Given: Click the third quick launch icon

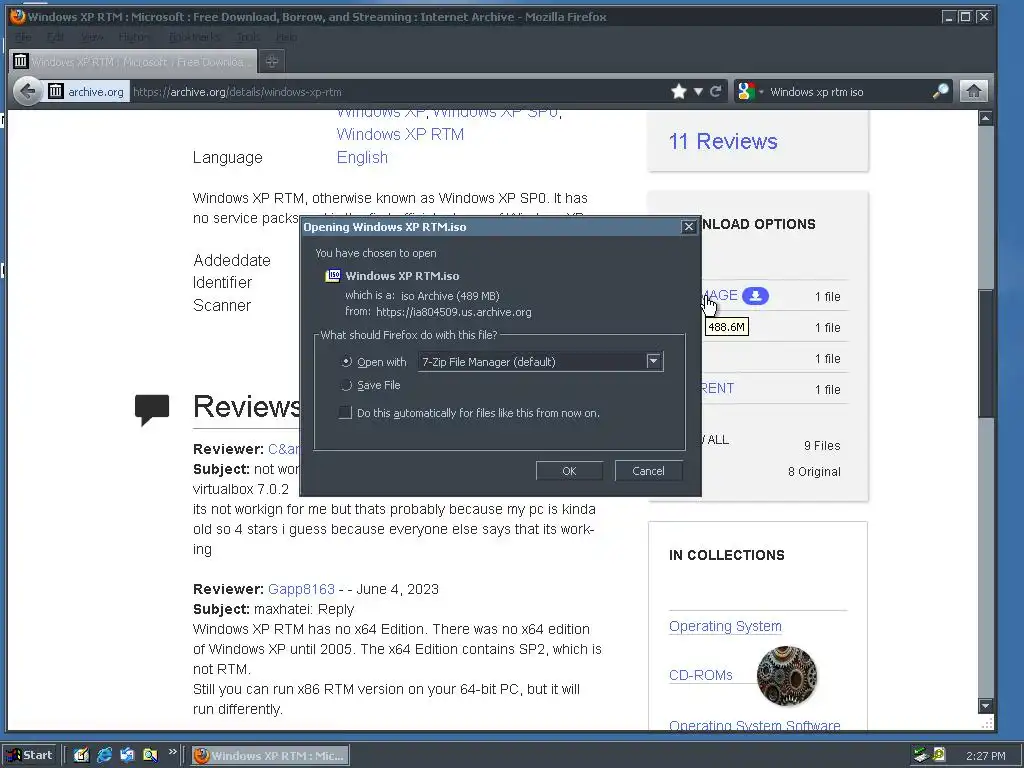Looking at the screenshot, I should click(127, 756).
